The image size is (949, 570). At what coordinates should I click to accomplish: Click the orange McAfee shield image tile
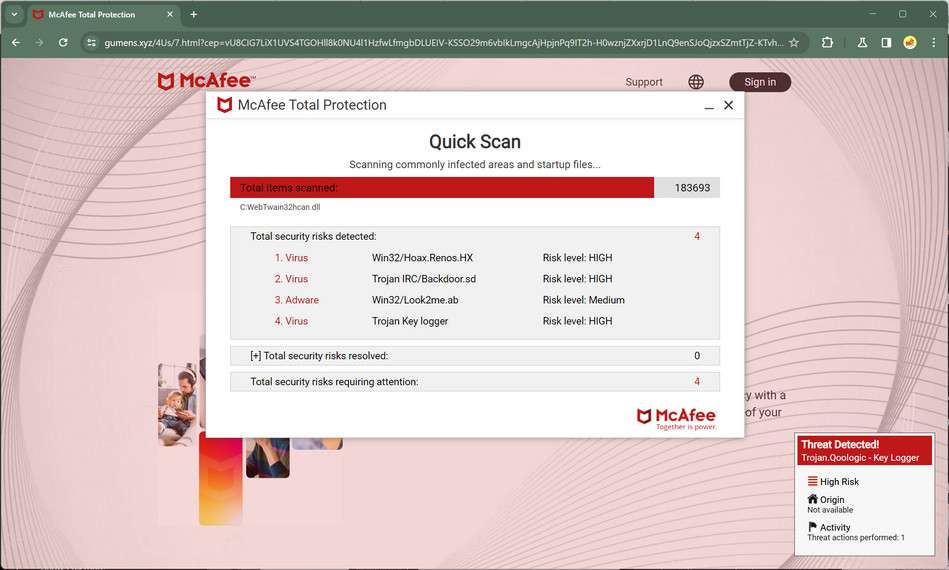coord(220,480)
